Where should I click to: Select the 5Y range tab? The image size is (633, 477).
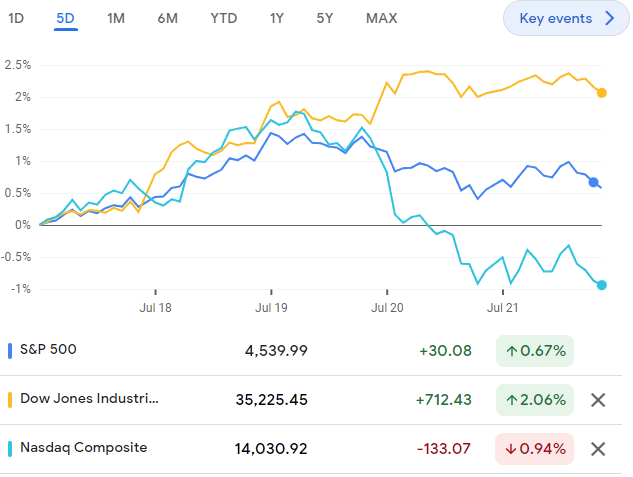pos(325,18)
